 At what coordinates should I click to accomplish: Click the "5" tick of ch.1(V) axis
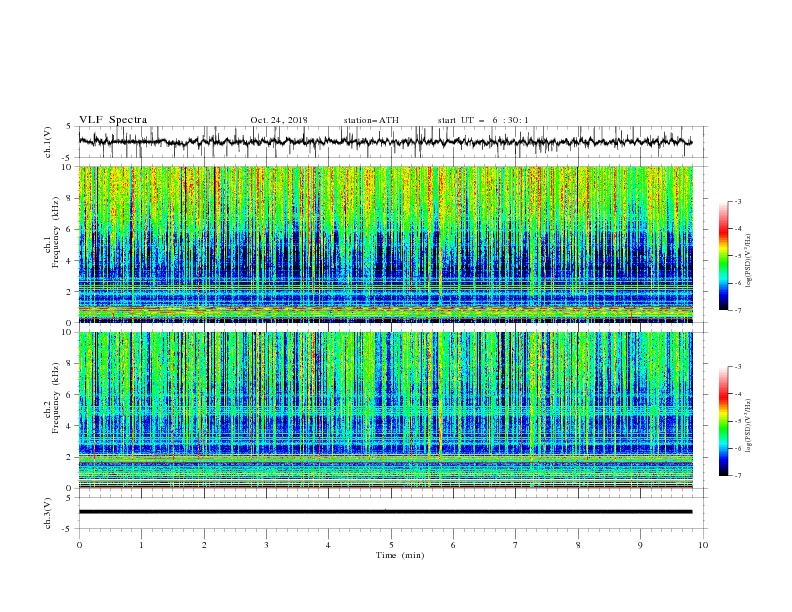[x=69, y=126]
